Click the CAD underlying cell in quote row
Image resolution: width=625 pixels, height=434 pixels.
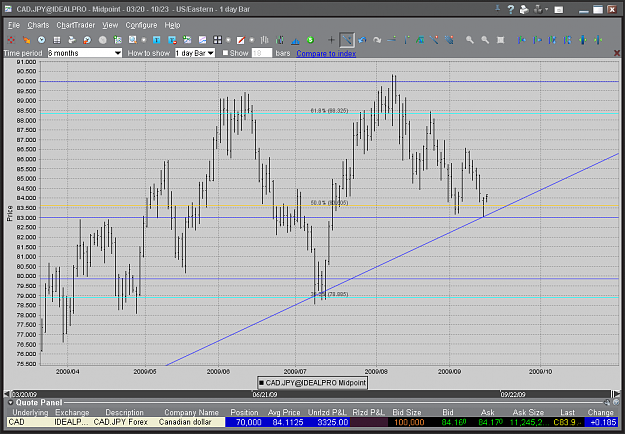point(29,422)
